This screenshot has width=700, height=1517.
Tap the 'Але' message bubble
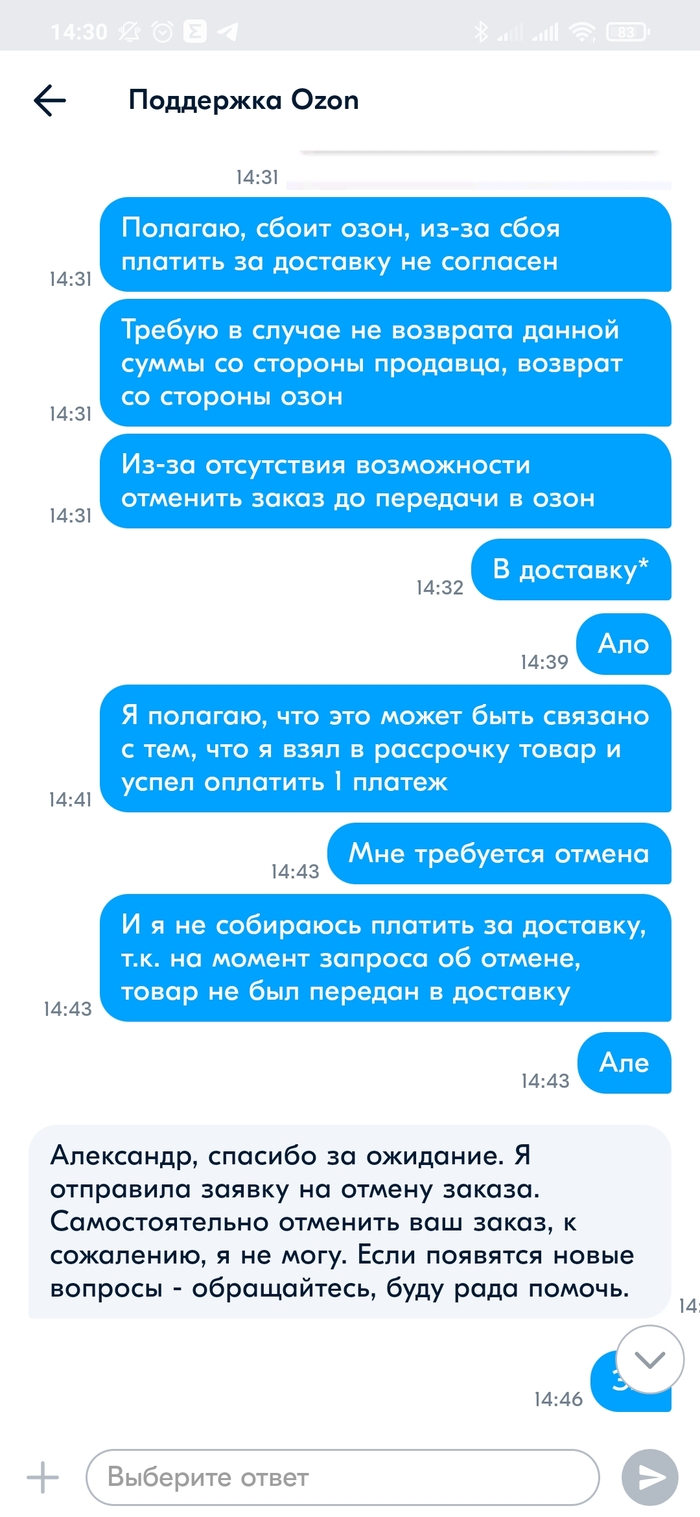click(x=624, y=1062)
